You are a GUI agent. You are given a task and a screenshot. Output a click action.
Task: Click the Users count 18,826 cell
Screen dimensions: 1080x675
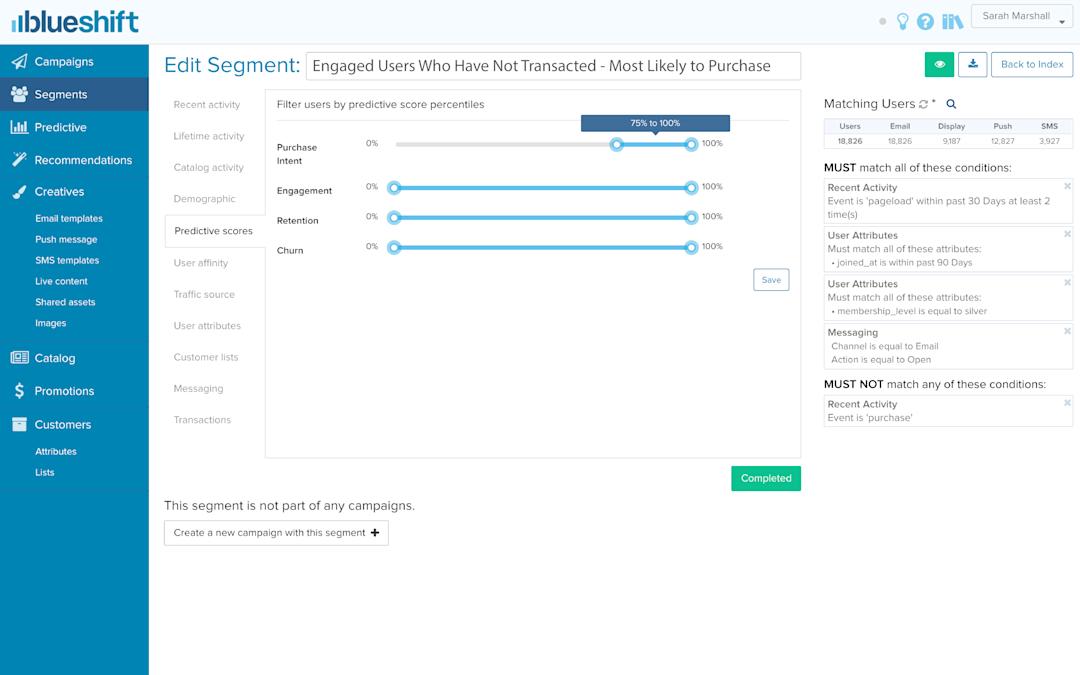tap(850, 141)
